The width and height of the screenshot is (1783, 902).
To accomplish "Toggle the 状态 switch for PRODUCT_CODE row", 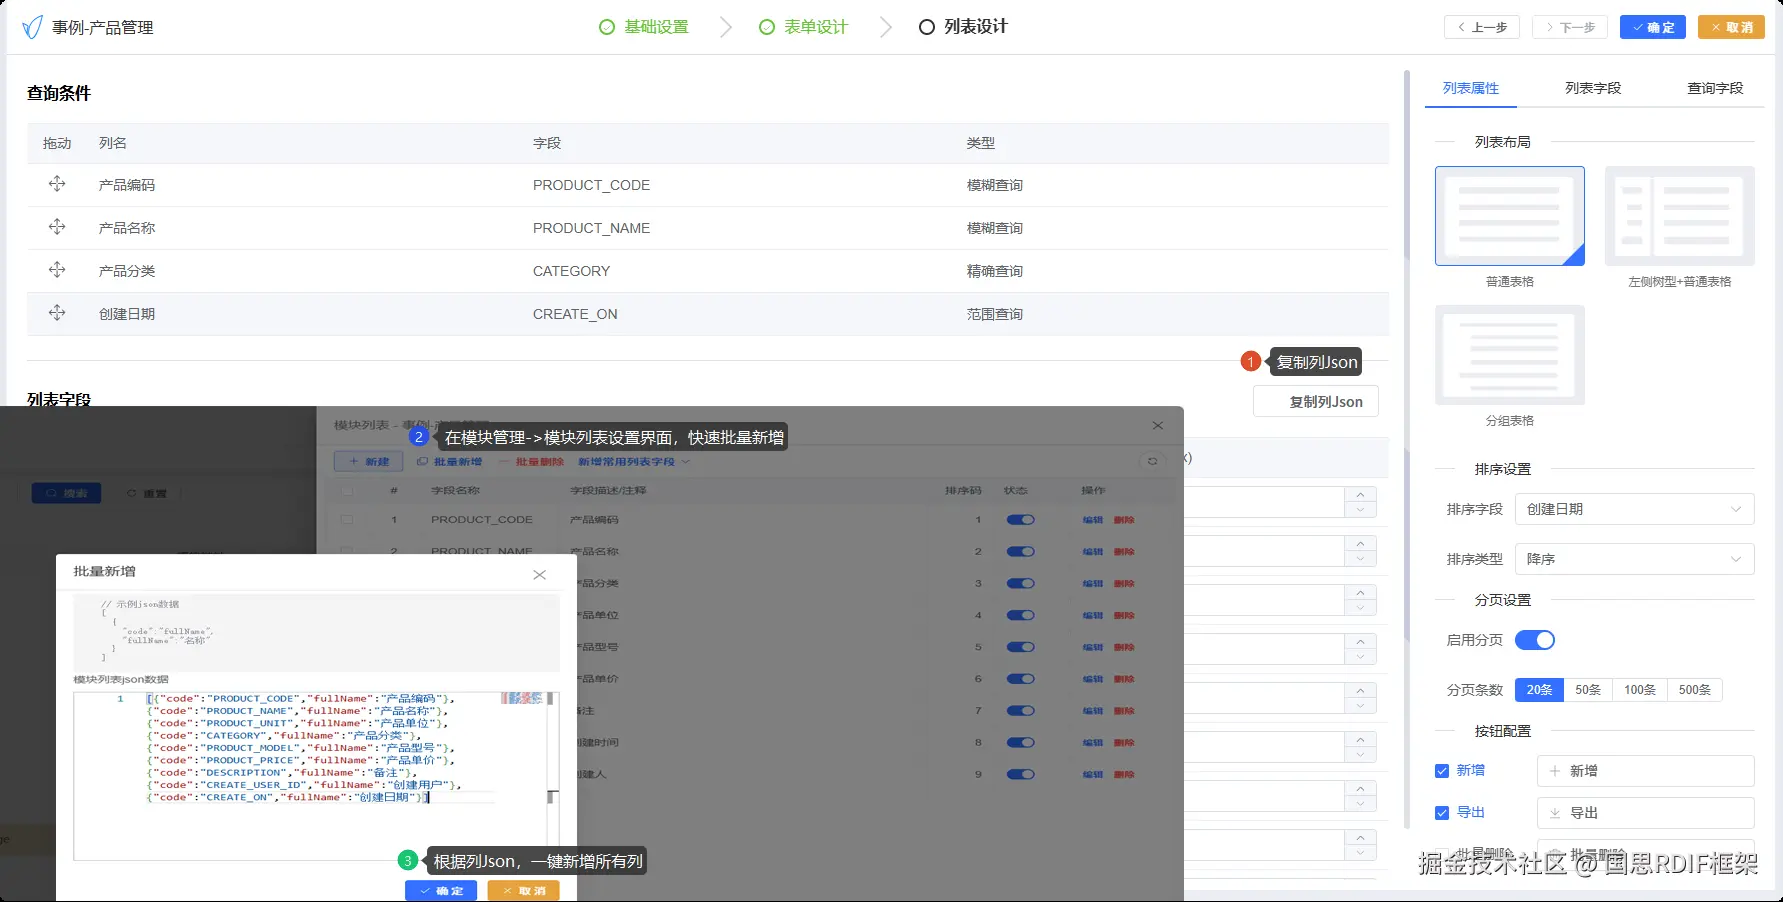I will click(1019, 519).
